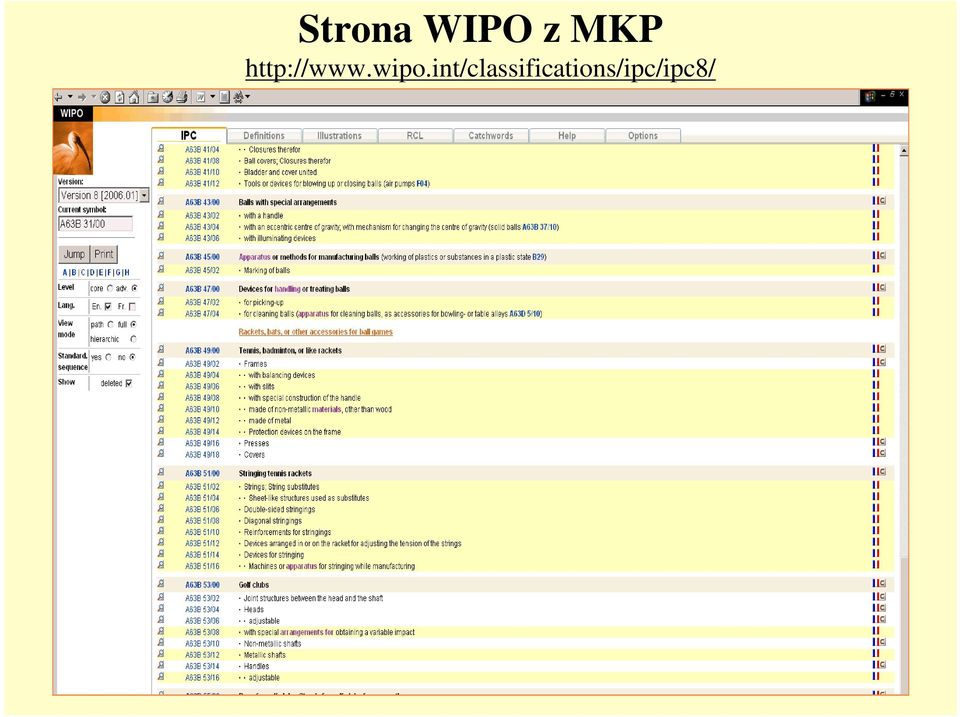
Task: Jump to section A letter link
Action: (x=65, y=272)
